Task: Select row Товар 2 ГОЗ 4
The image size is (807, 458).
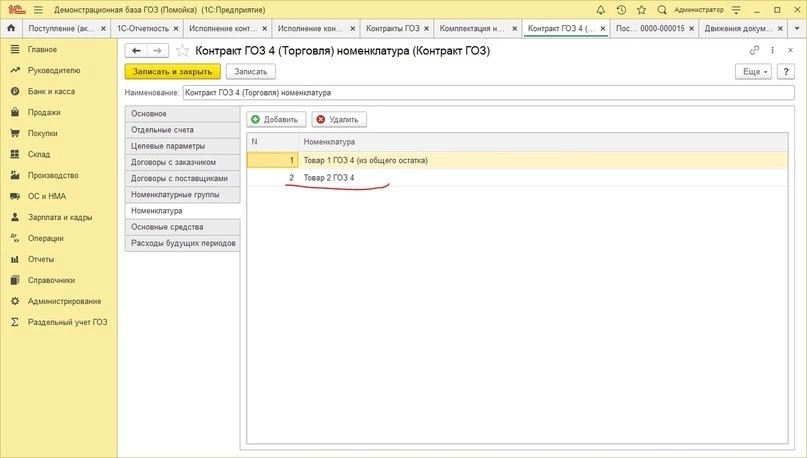Action: coord(517,178)
